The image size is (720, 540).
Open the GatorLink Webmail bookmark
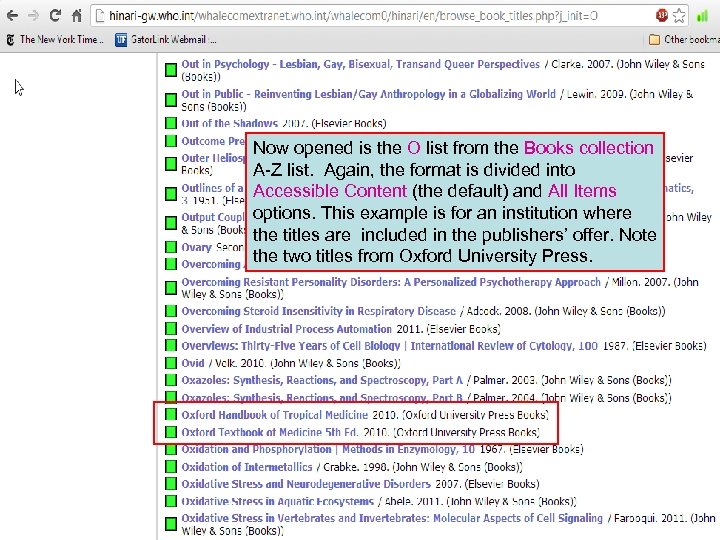(166, 39)
